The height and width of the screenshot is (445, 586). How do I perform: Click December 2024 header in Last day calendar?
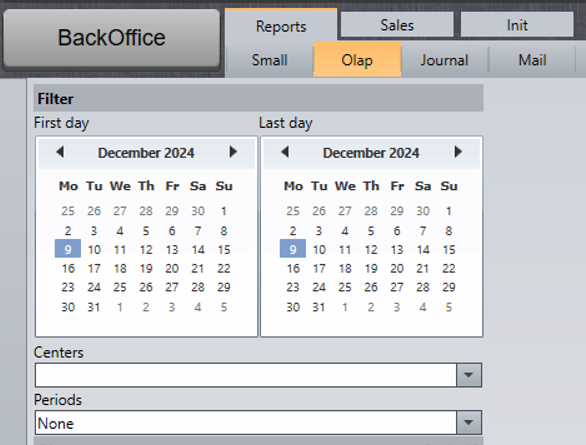pos(371,153)
